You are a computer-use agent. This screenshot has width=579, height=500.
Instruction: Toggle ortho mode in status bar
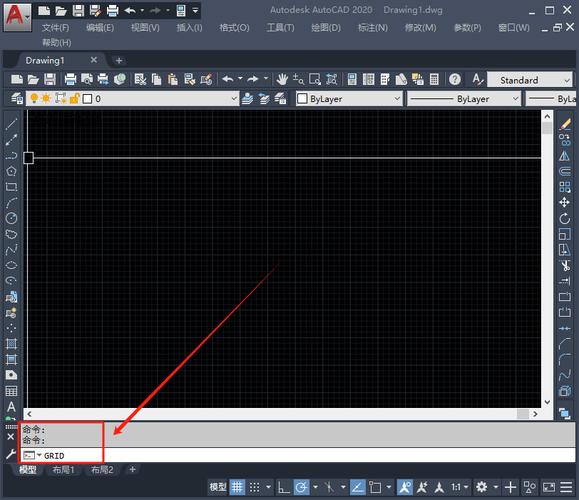tap(283, 487)
